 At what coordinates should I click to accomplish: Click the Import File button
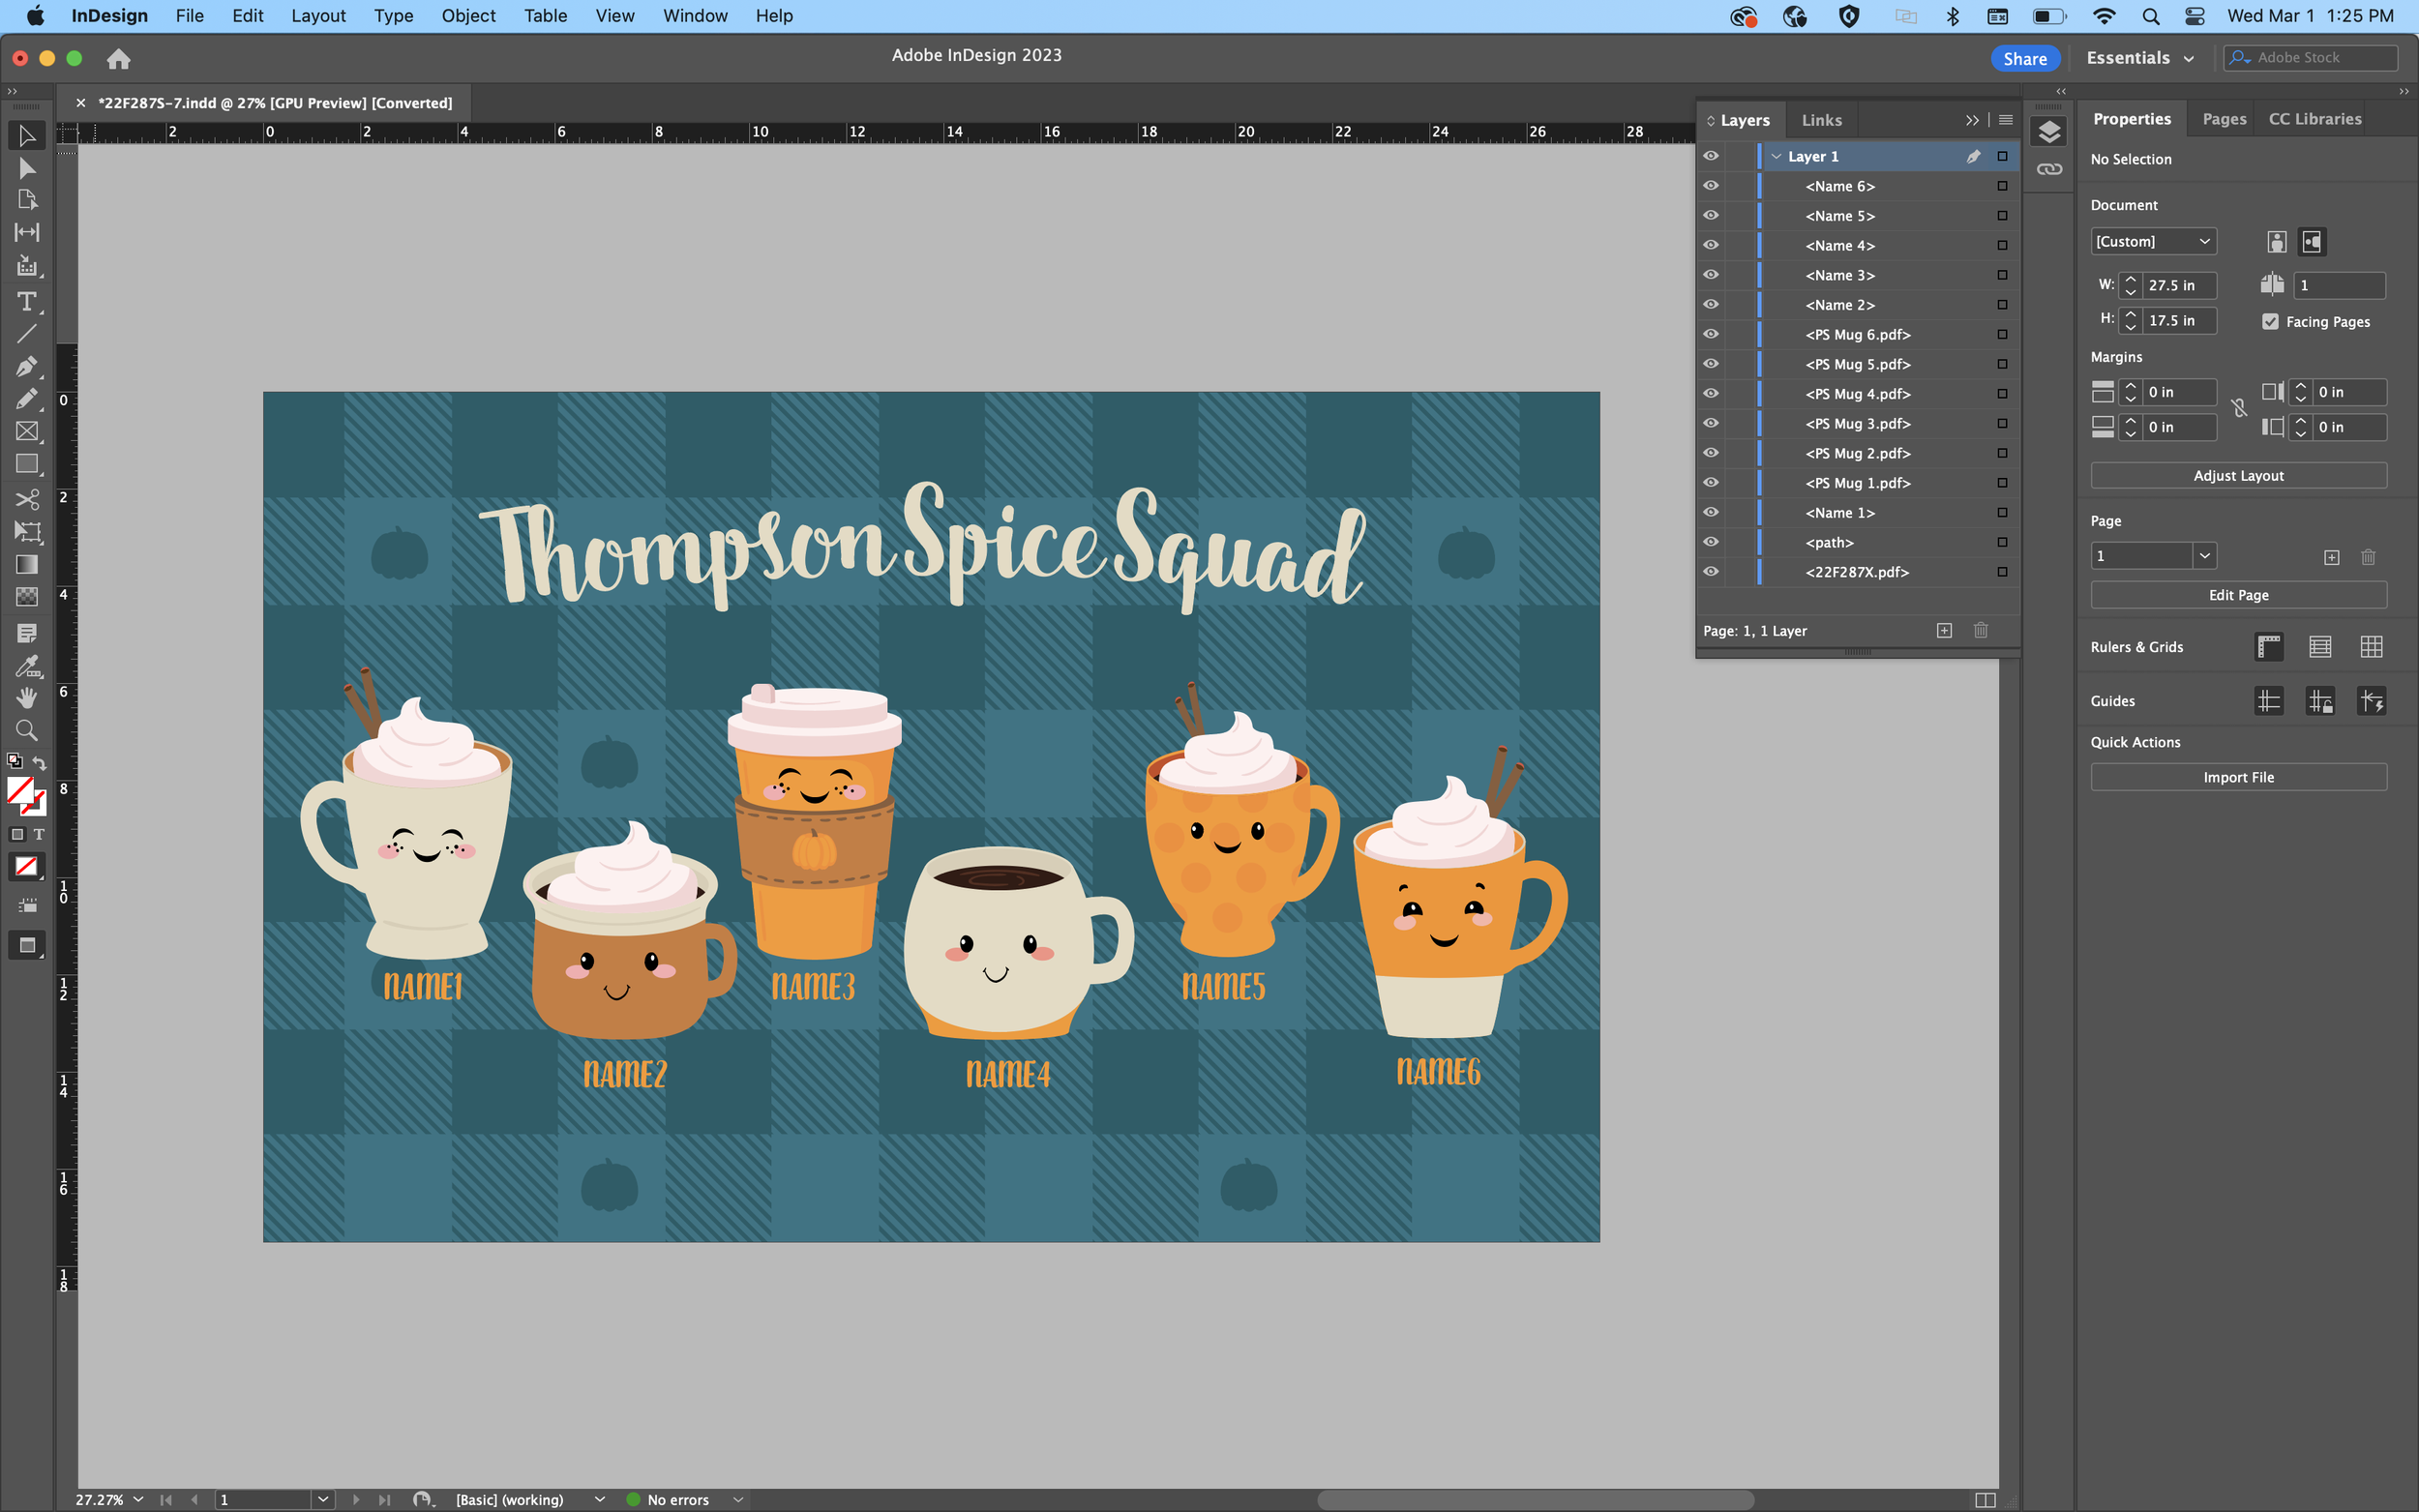coord(2237,777)
